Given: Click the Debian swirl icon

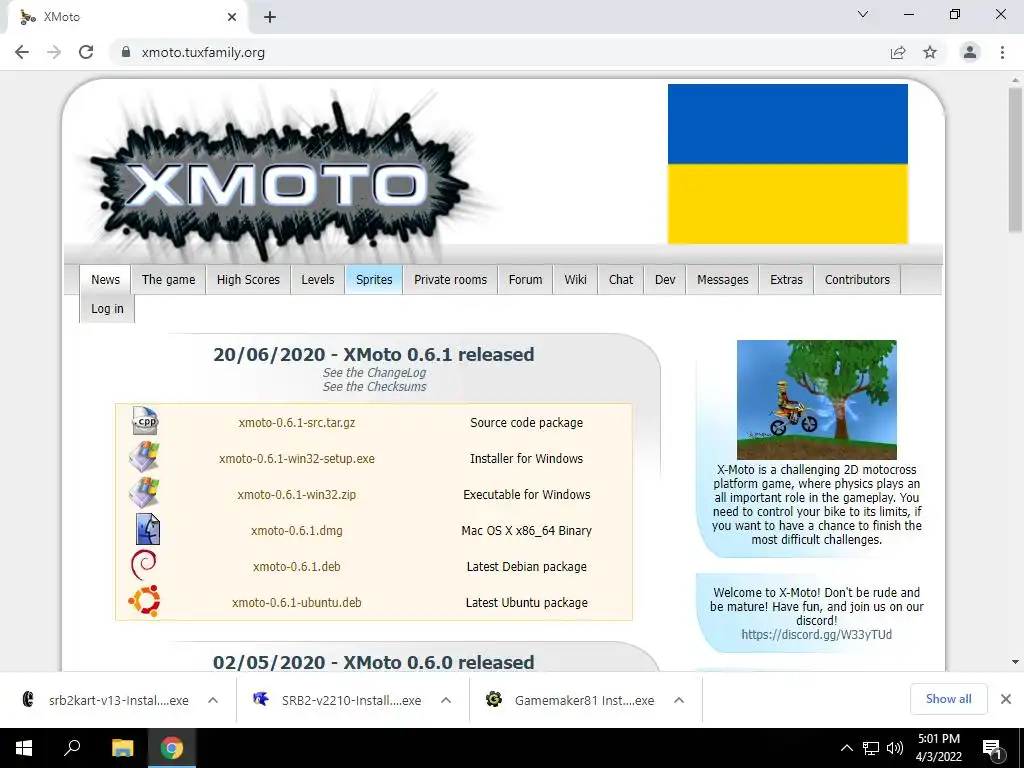Looking at the screenshot, I should click(x=144, y=565).
